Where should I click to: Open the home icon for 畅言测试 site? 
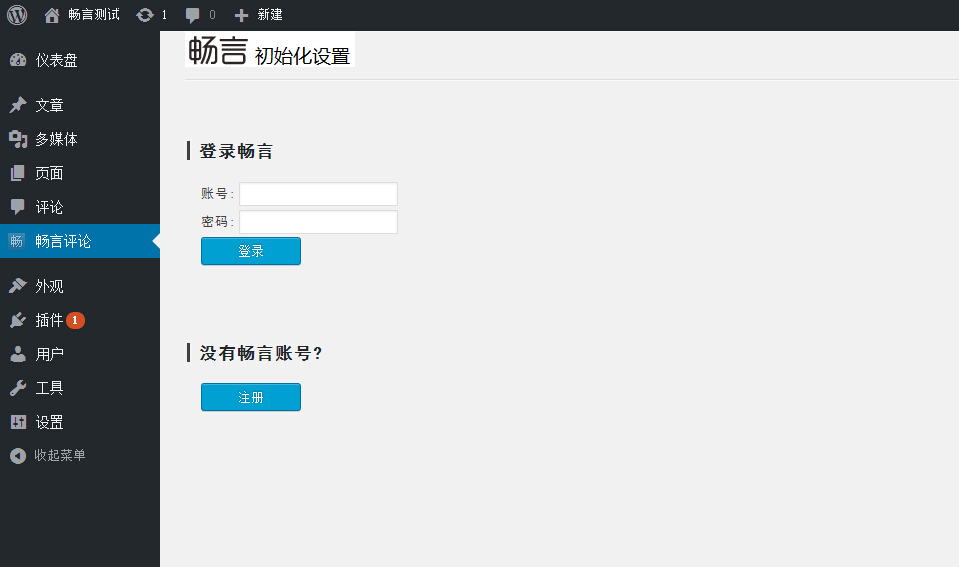[x=52, y=15]
